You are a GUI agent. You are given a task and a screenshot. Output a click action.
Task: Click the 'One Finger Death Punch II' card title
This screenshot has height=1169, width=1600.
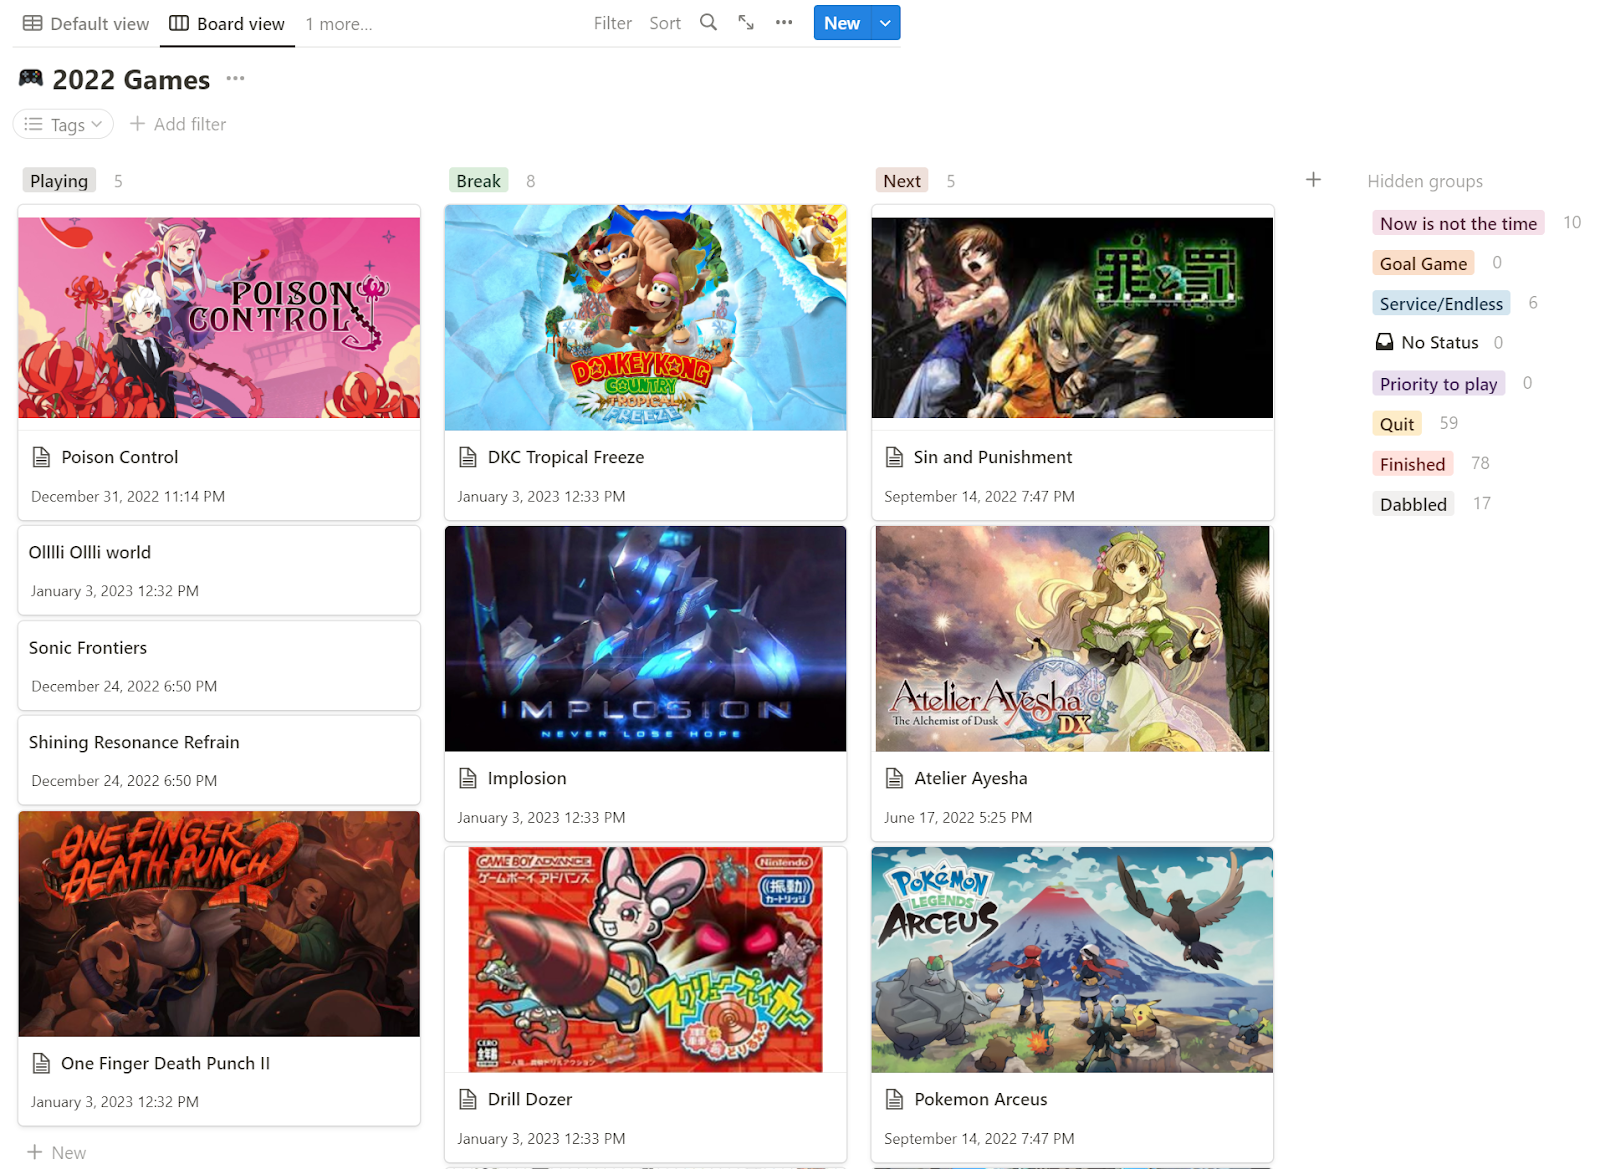coord(166,1063)
